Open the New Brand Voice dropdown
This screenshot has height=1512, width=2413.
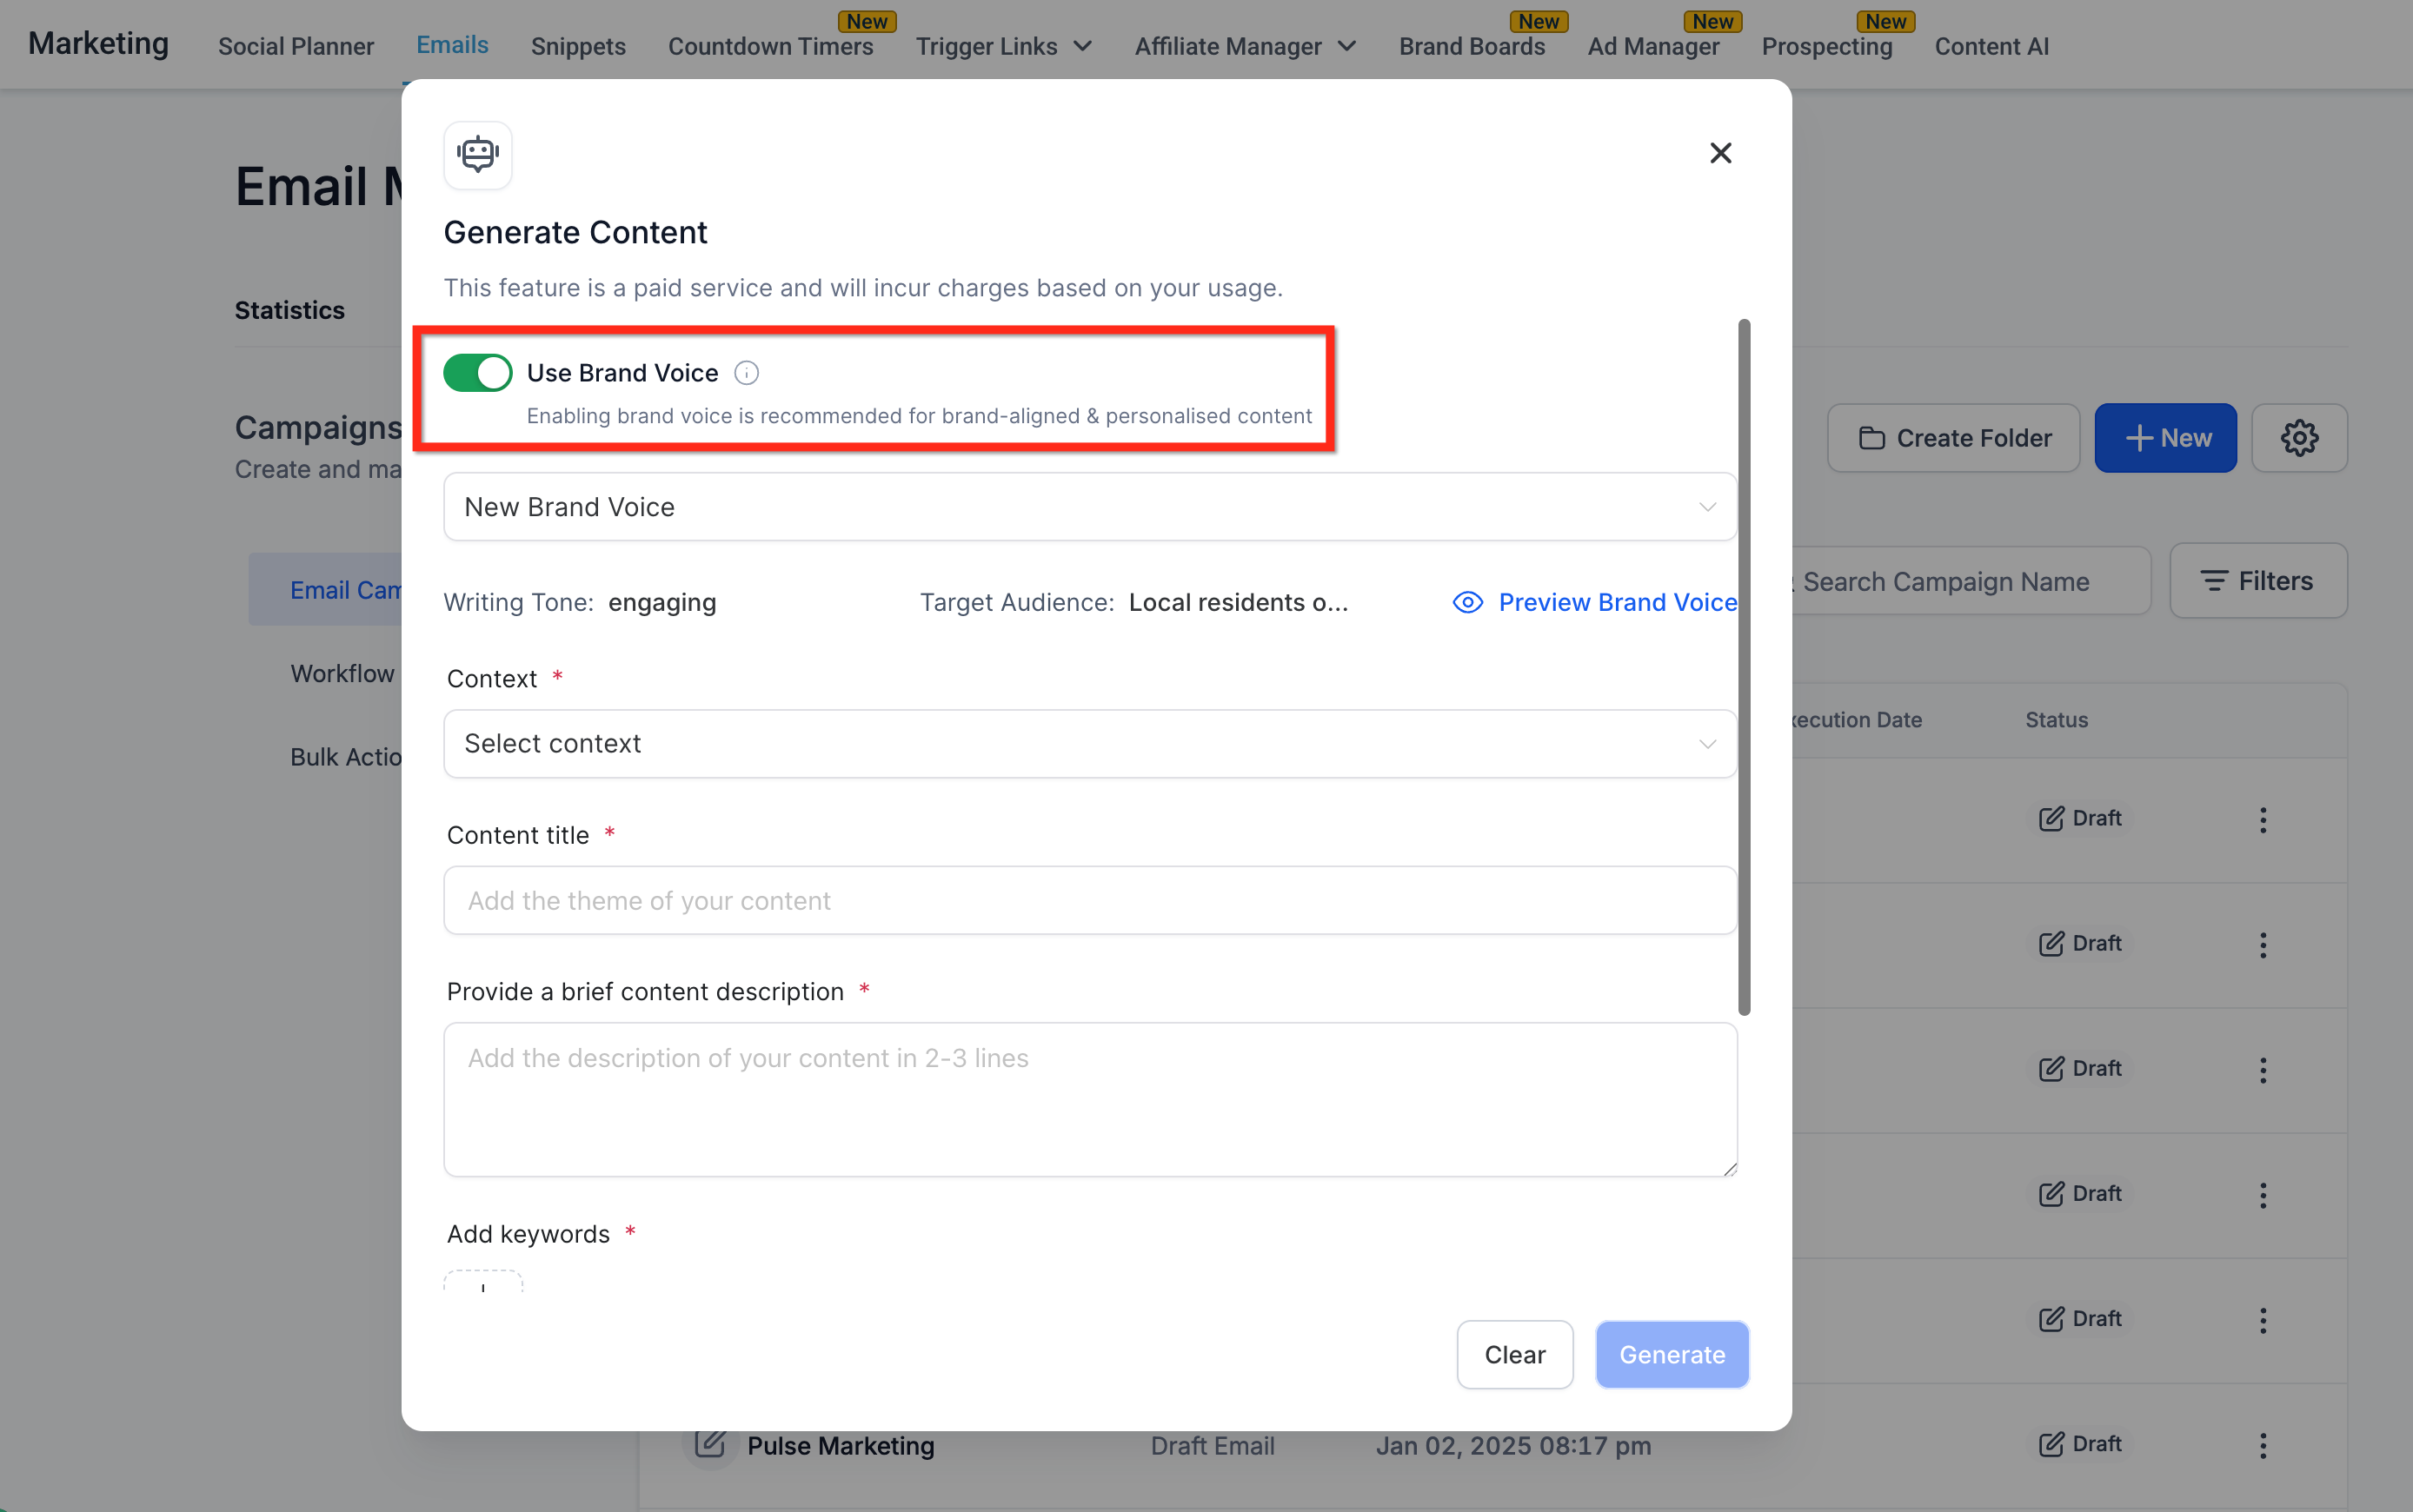(1090, 507)
